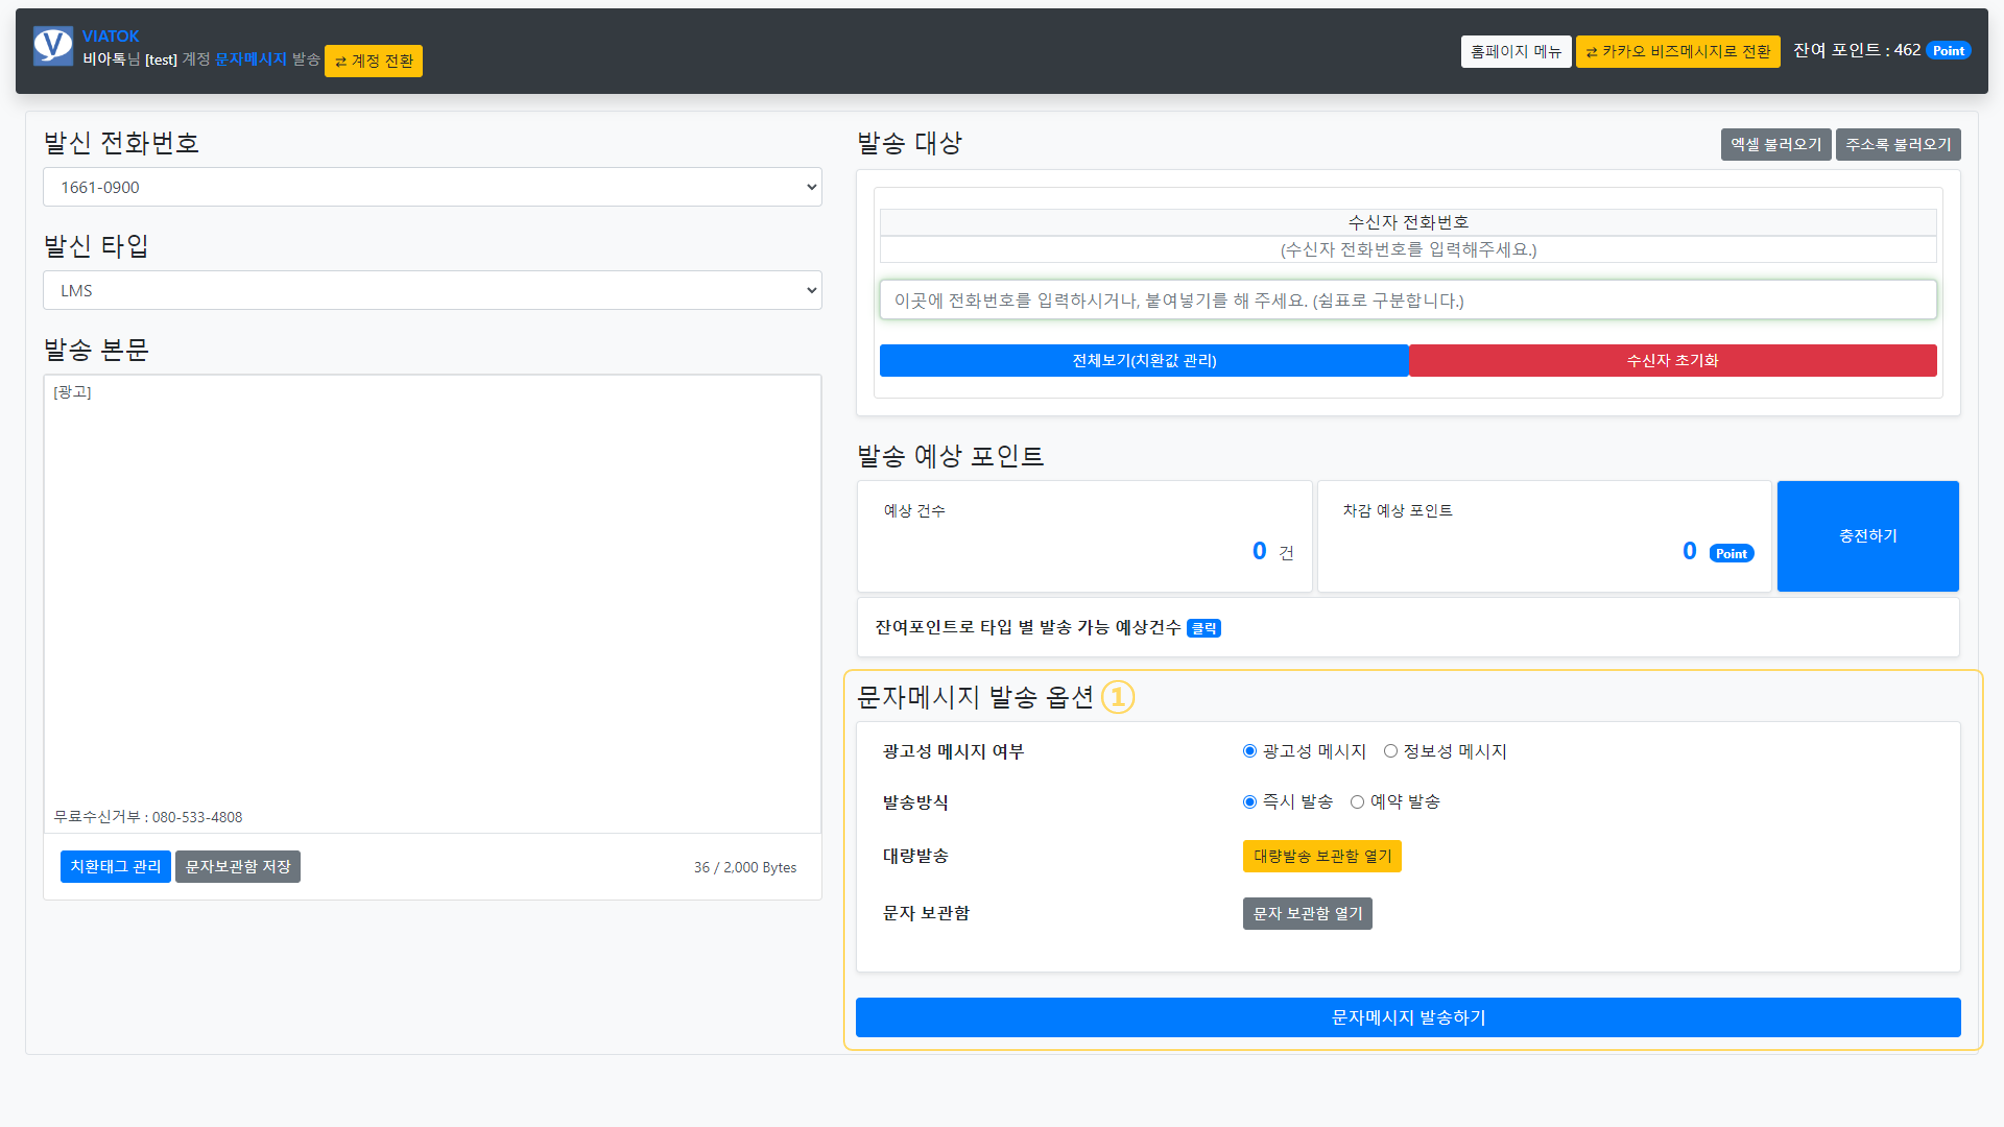Open the 홈페이지 메뉴 button

1515,51
